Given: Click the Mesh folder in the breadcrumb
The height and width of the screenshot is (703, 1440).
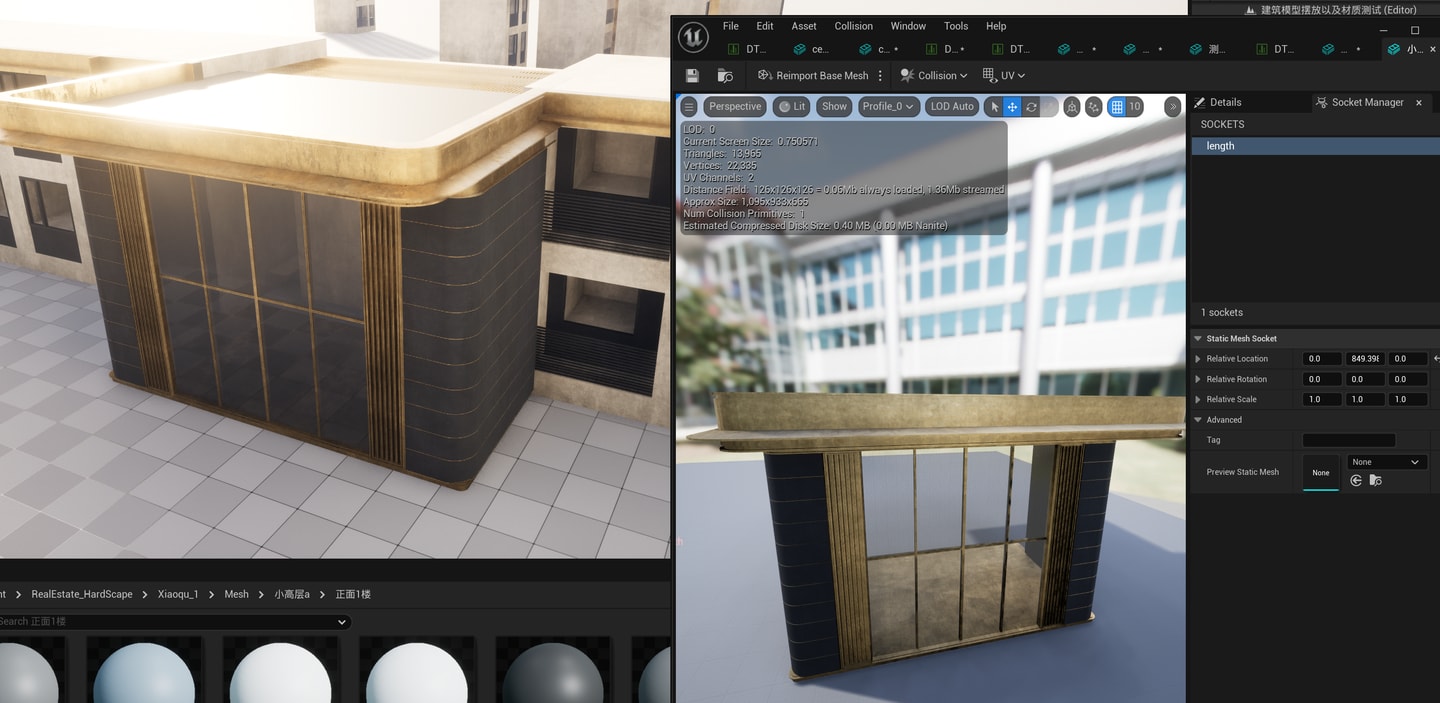Looking at the screenshot, I should click(236, 594).
